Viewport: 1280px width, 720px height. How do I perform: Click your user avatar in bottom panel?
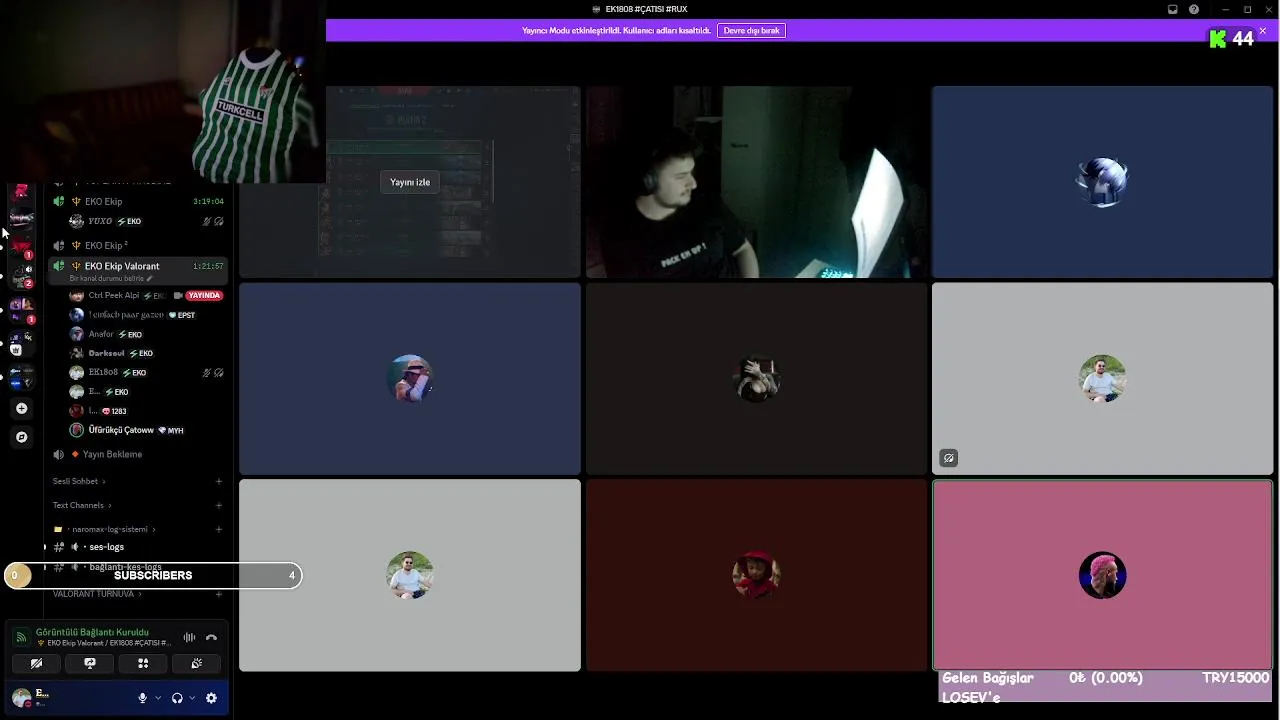pos(21,697)
